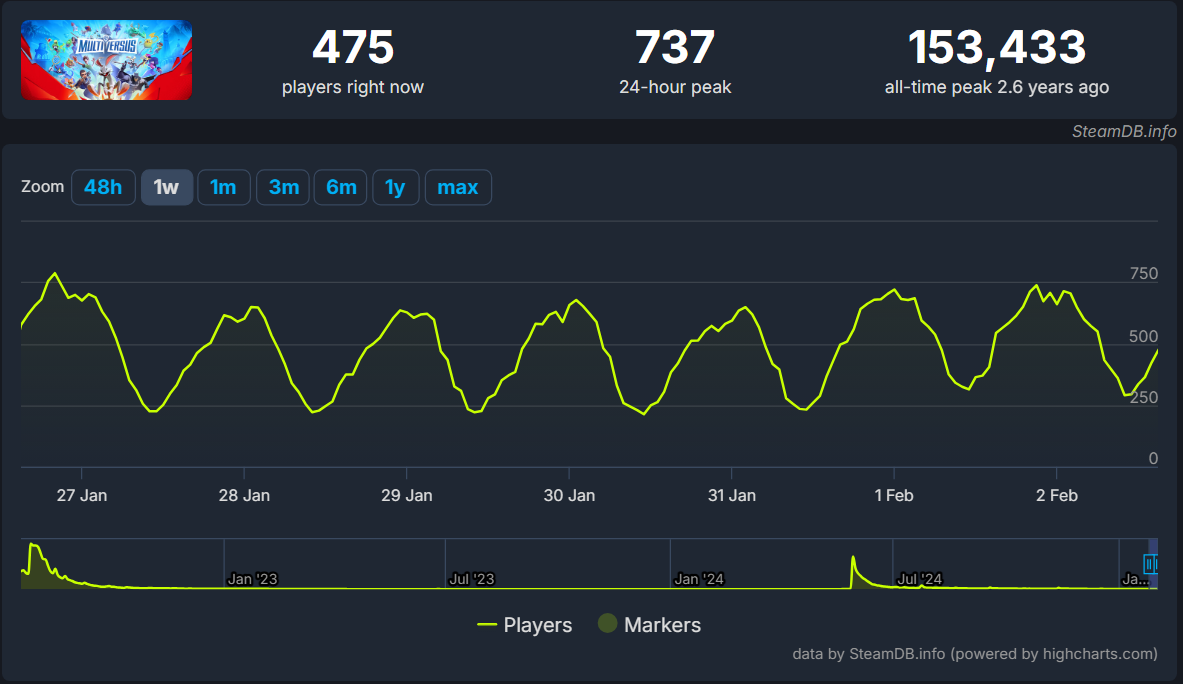Toggle the Players series in legend
The width and height of the screenshot is (1183, 684).
pyautogui.click(x=524, y=625)
